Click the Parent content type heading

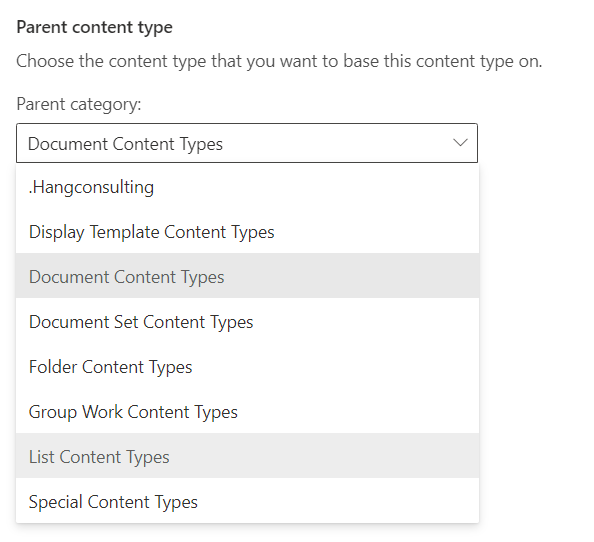coord(94,28)
